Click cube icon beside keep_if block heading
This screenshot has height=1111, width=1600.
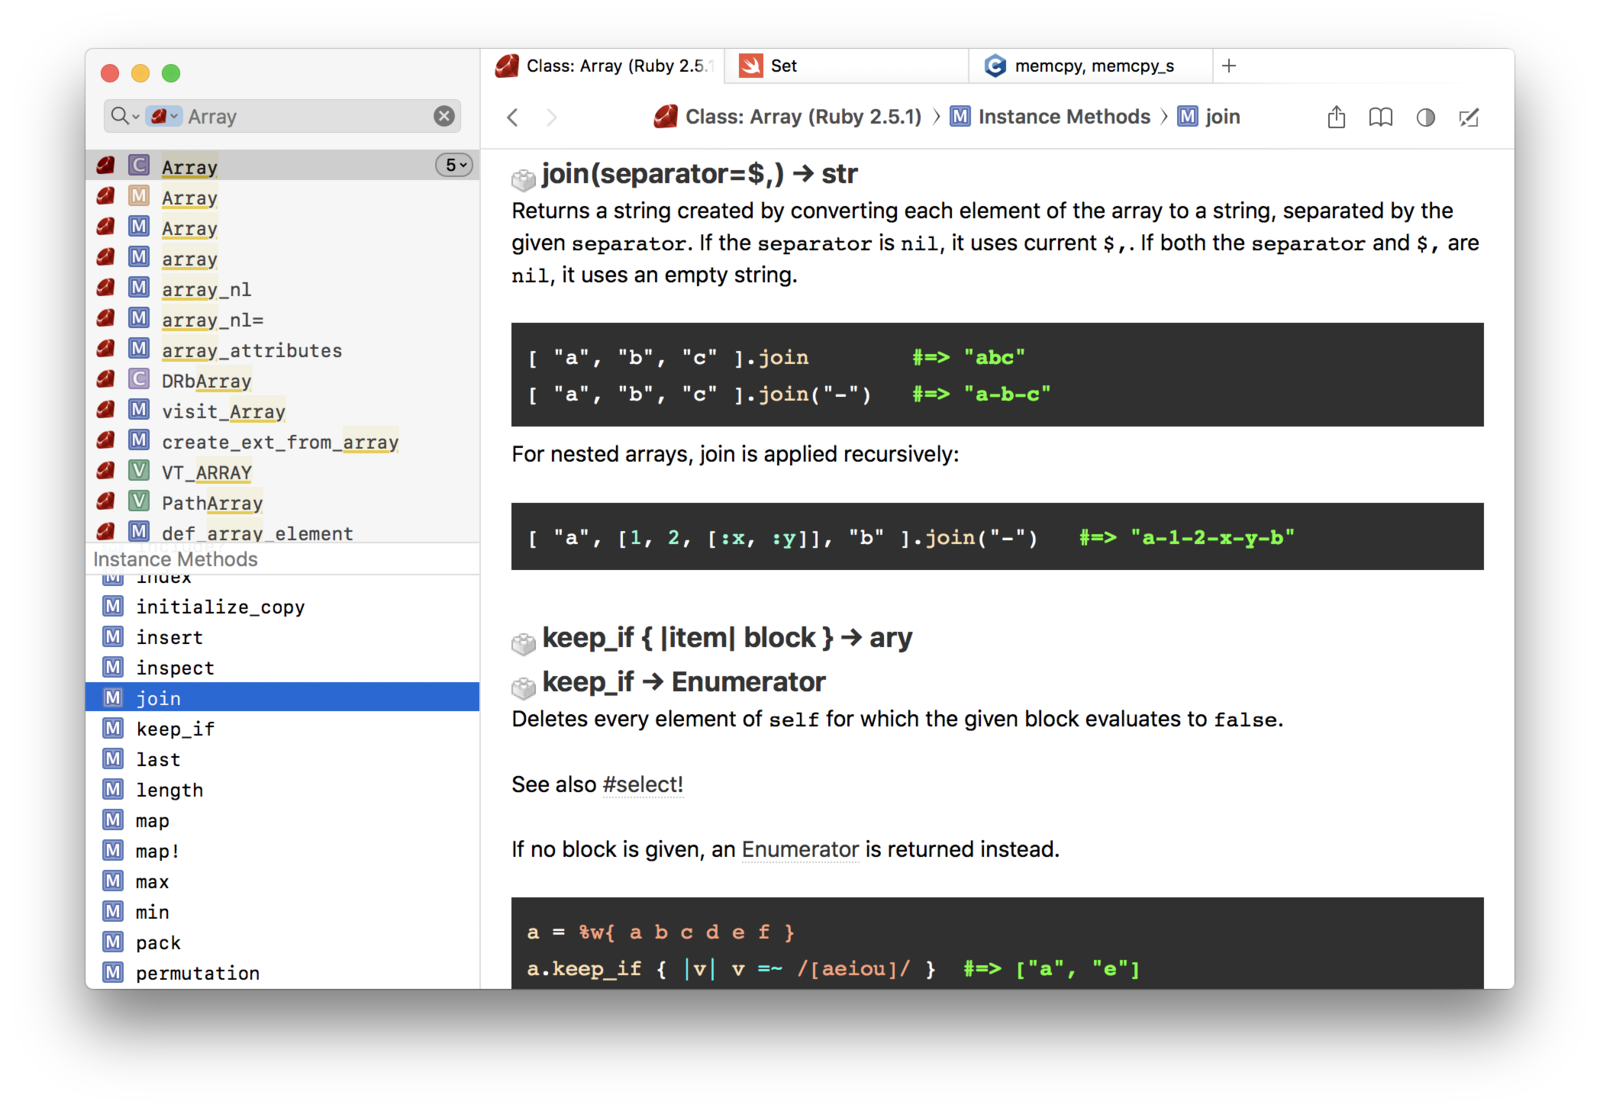523,643
